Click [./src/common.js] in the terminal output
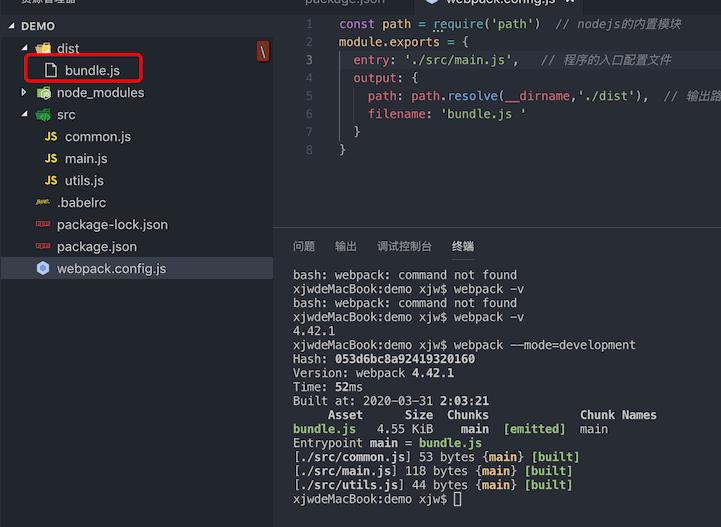 352,457
